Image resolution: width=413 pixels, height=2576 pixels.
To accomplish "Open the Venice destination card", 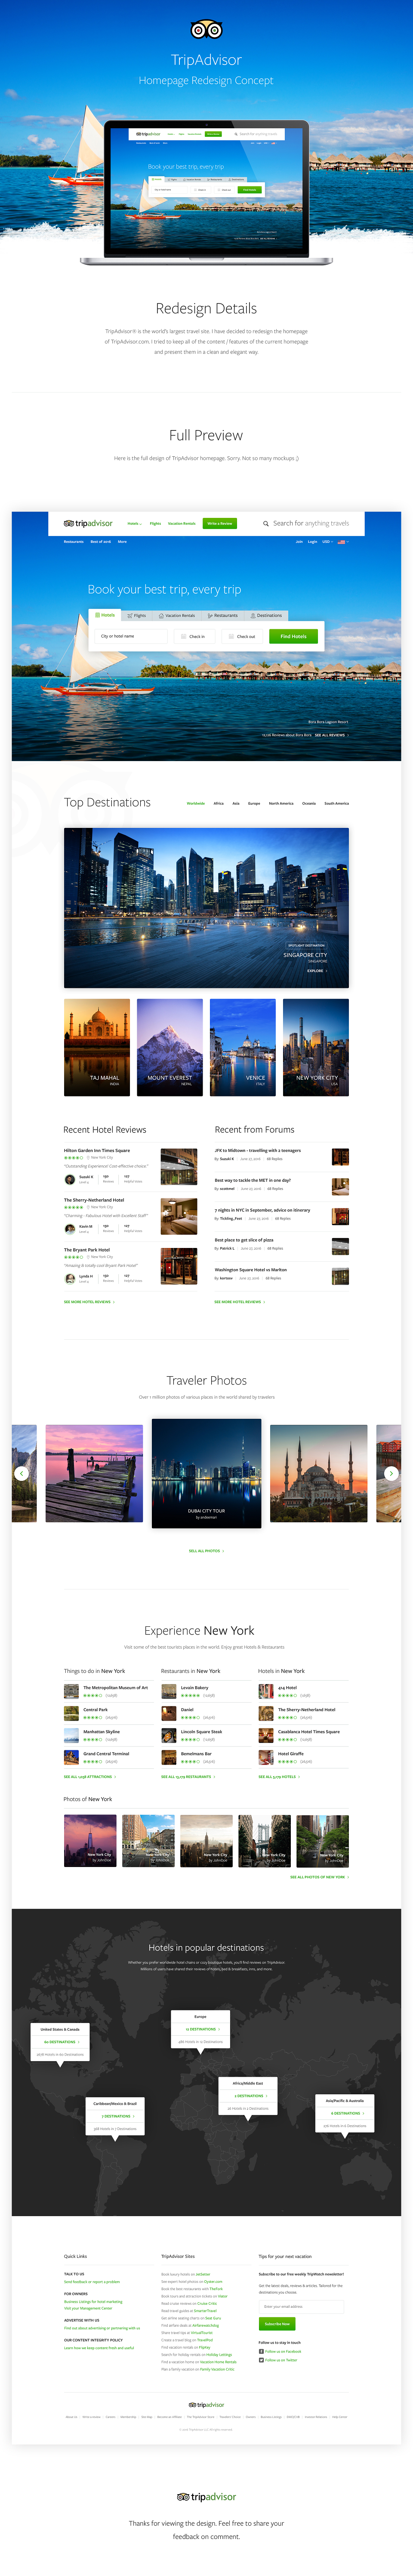I will 243,1047.
